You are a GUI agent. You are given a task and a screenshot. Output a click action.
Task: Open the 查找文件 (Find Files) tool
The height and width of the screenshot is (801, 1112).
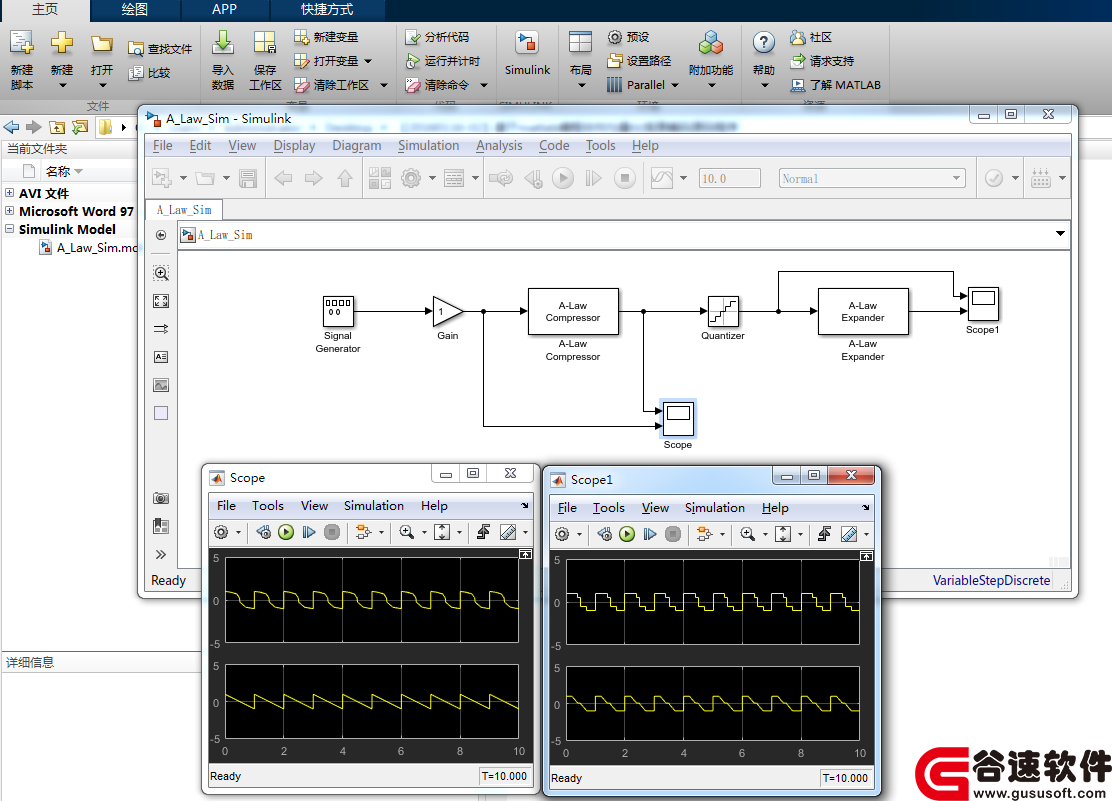click(160, 49)
